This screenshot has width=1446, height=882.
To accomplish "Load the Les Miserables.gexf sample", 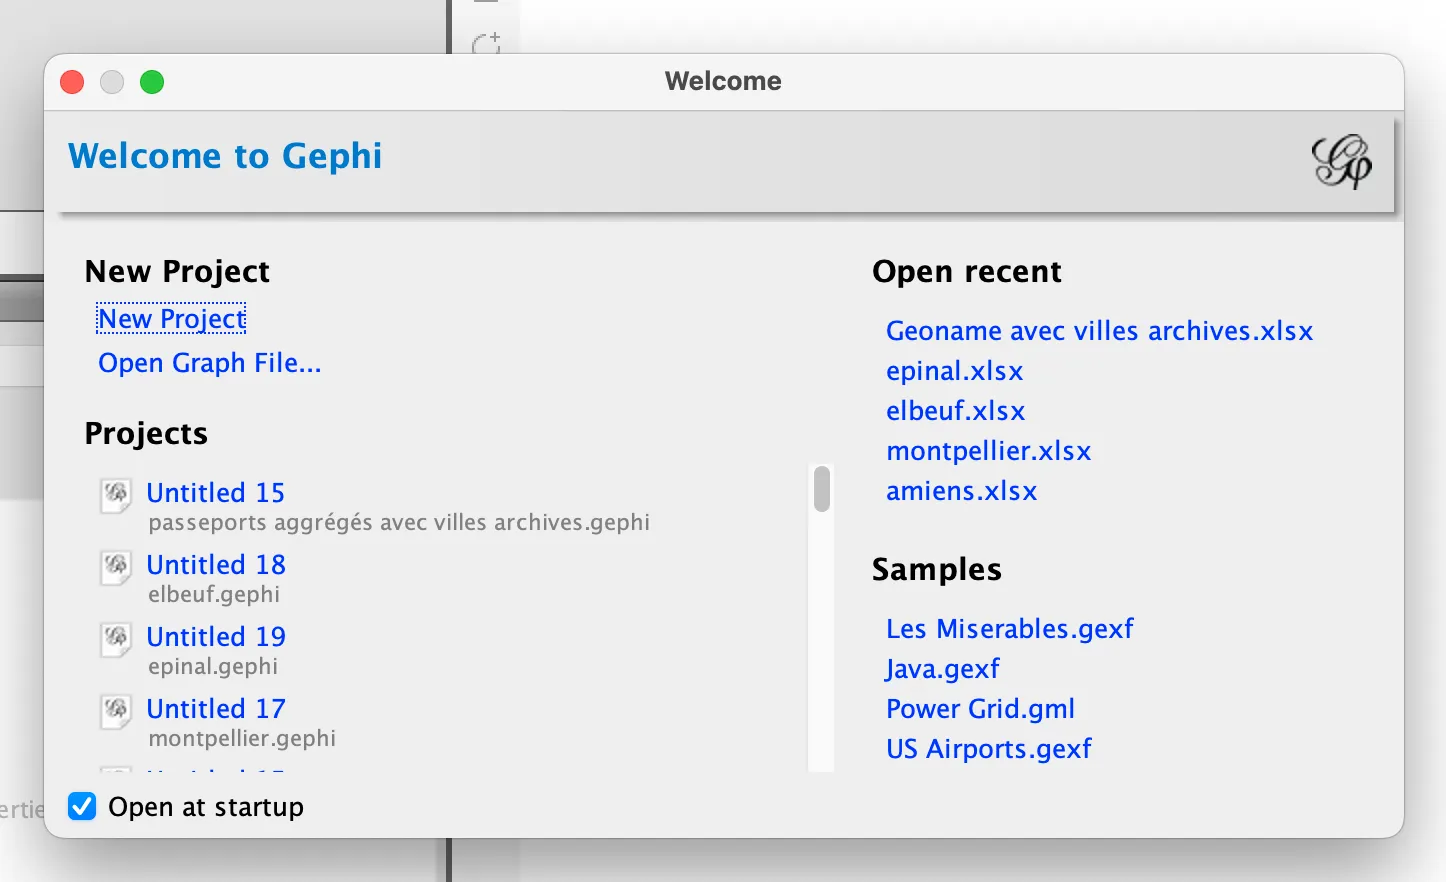I will (x=1009, y=629).
